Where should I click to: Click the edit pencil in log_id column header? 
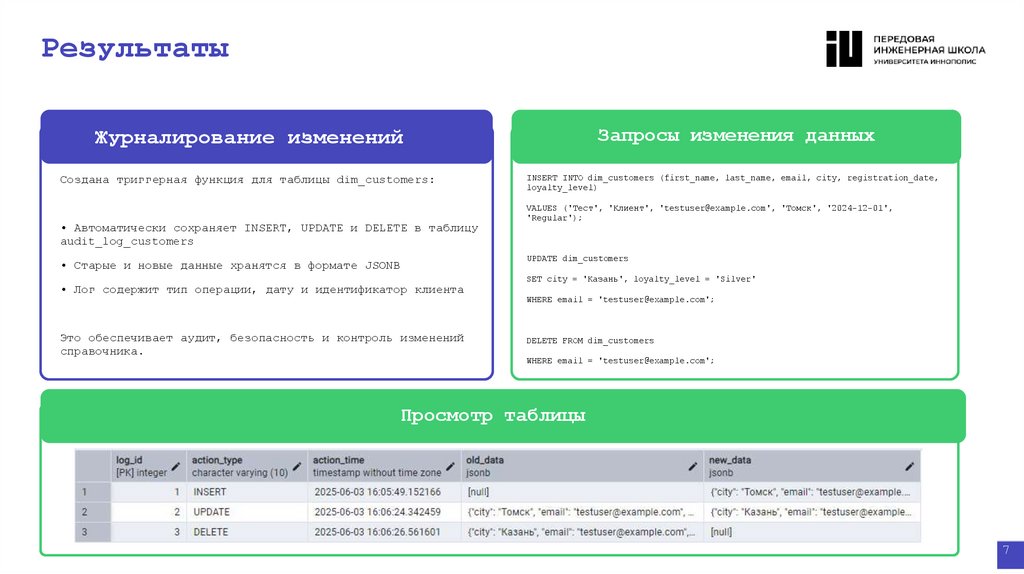175,466
